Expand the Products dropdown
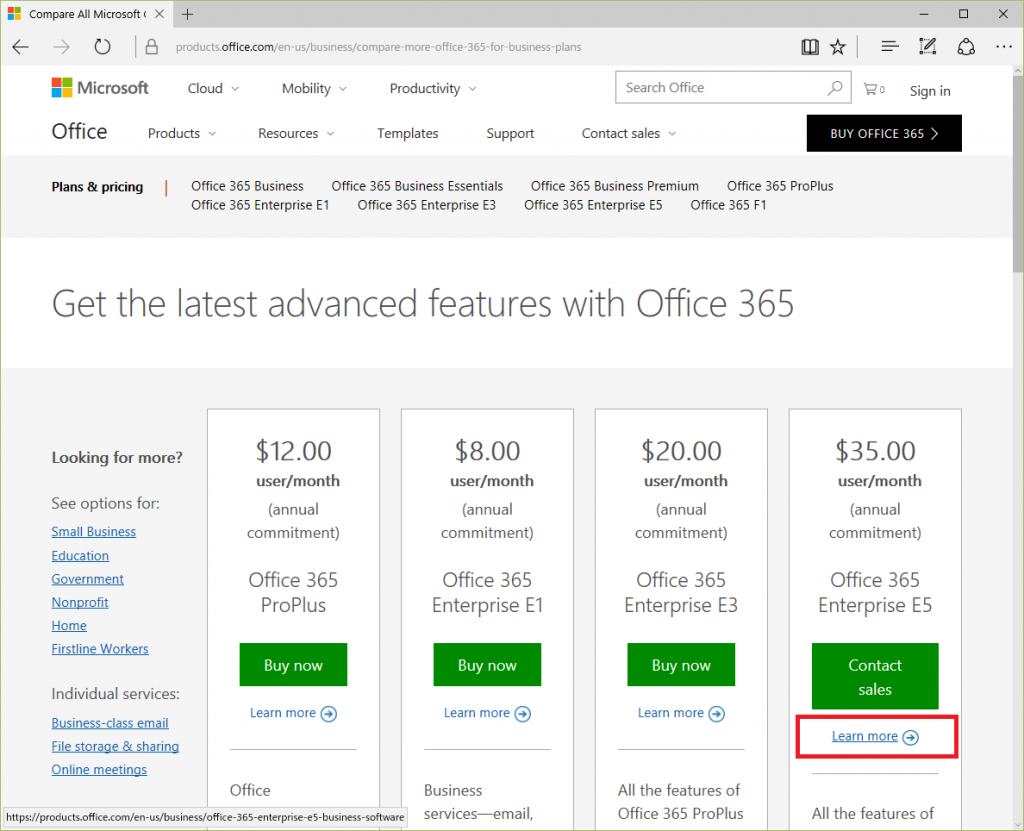The height and width of the screenshot is (831, 1024). pos(182,133)
